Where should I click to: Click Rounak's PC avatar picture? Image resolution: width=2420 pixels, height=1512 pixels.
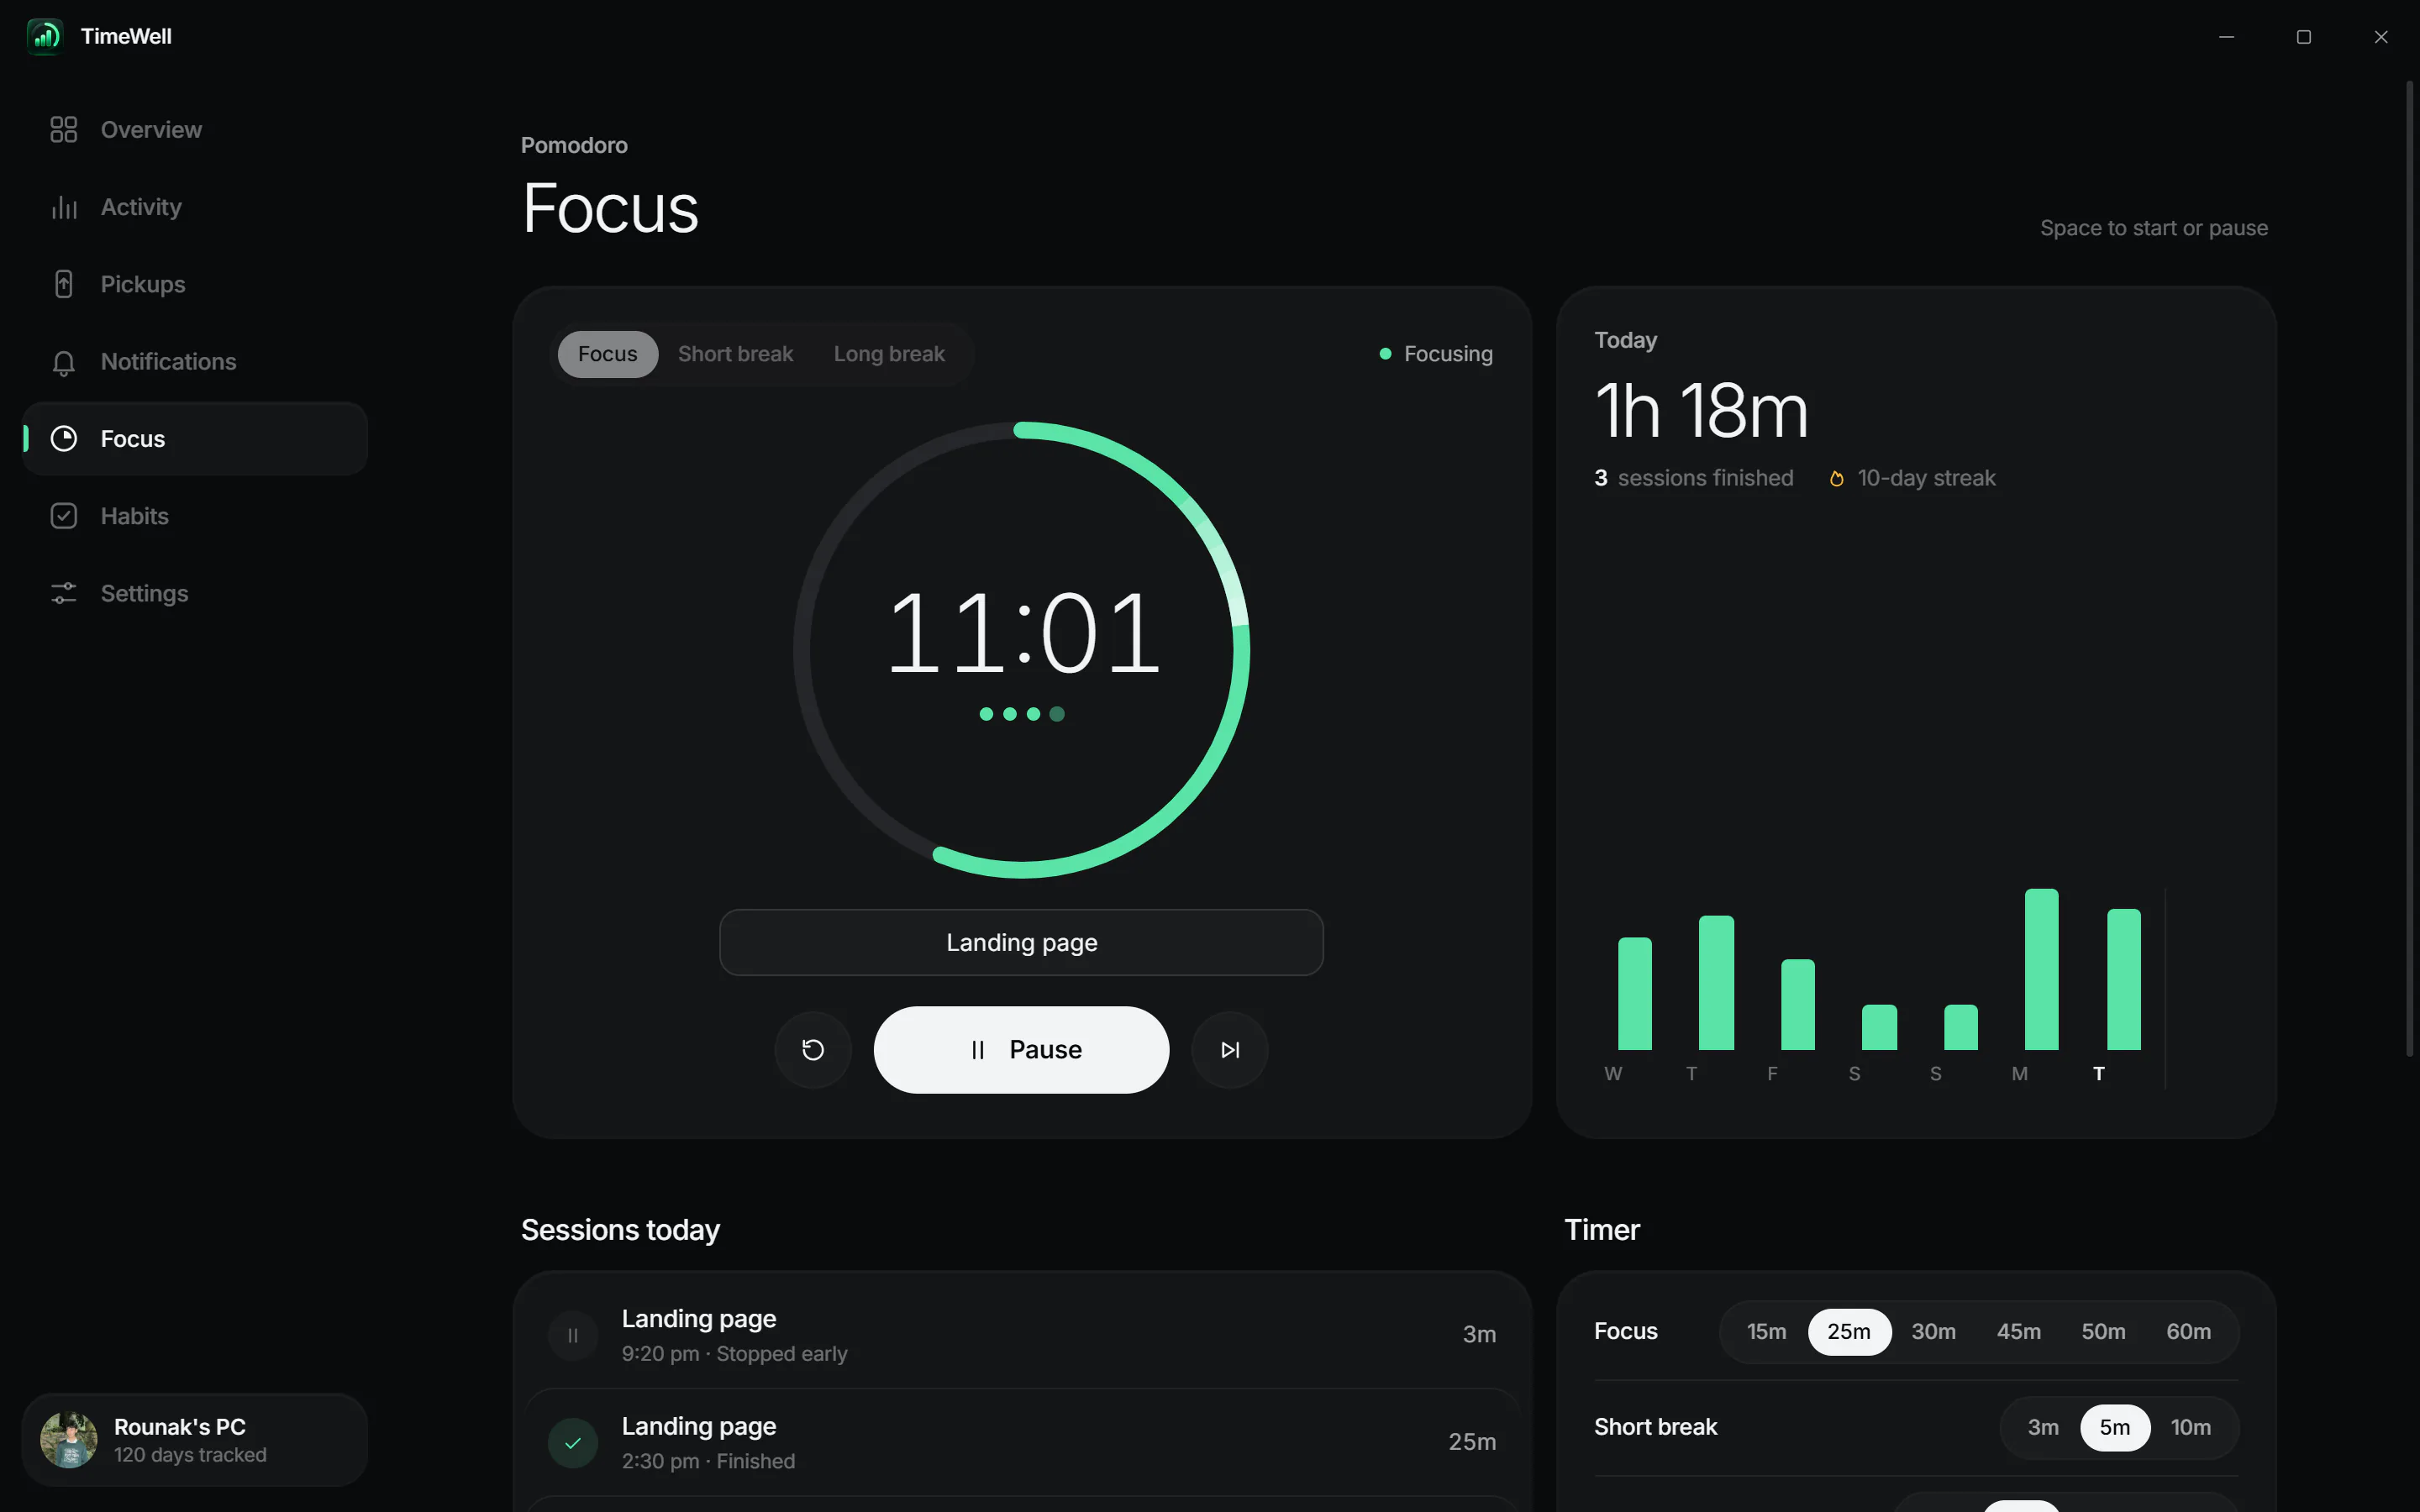point(69,1440)
